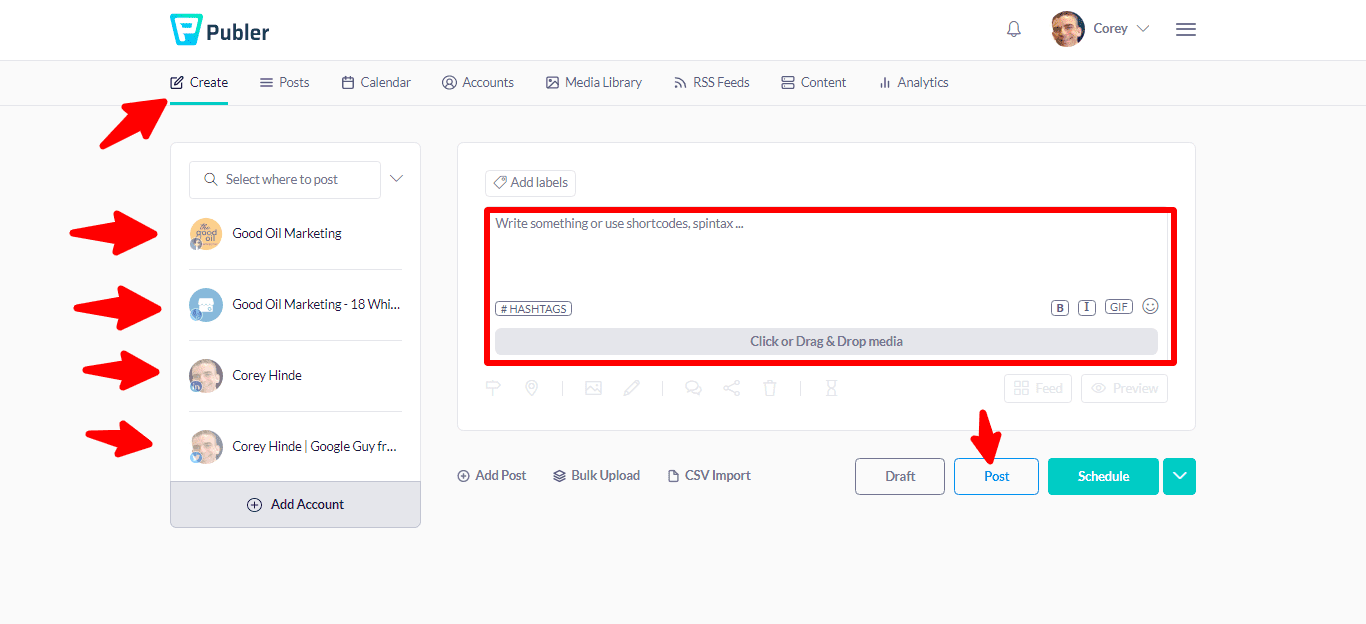Toggle bold text formatting
The image size is (1366, 624).
coord(1060,308)
